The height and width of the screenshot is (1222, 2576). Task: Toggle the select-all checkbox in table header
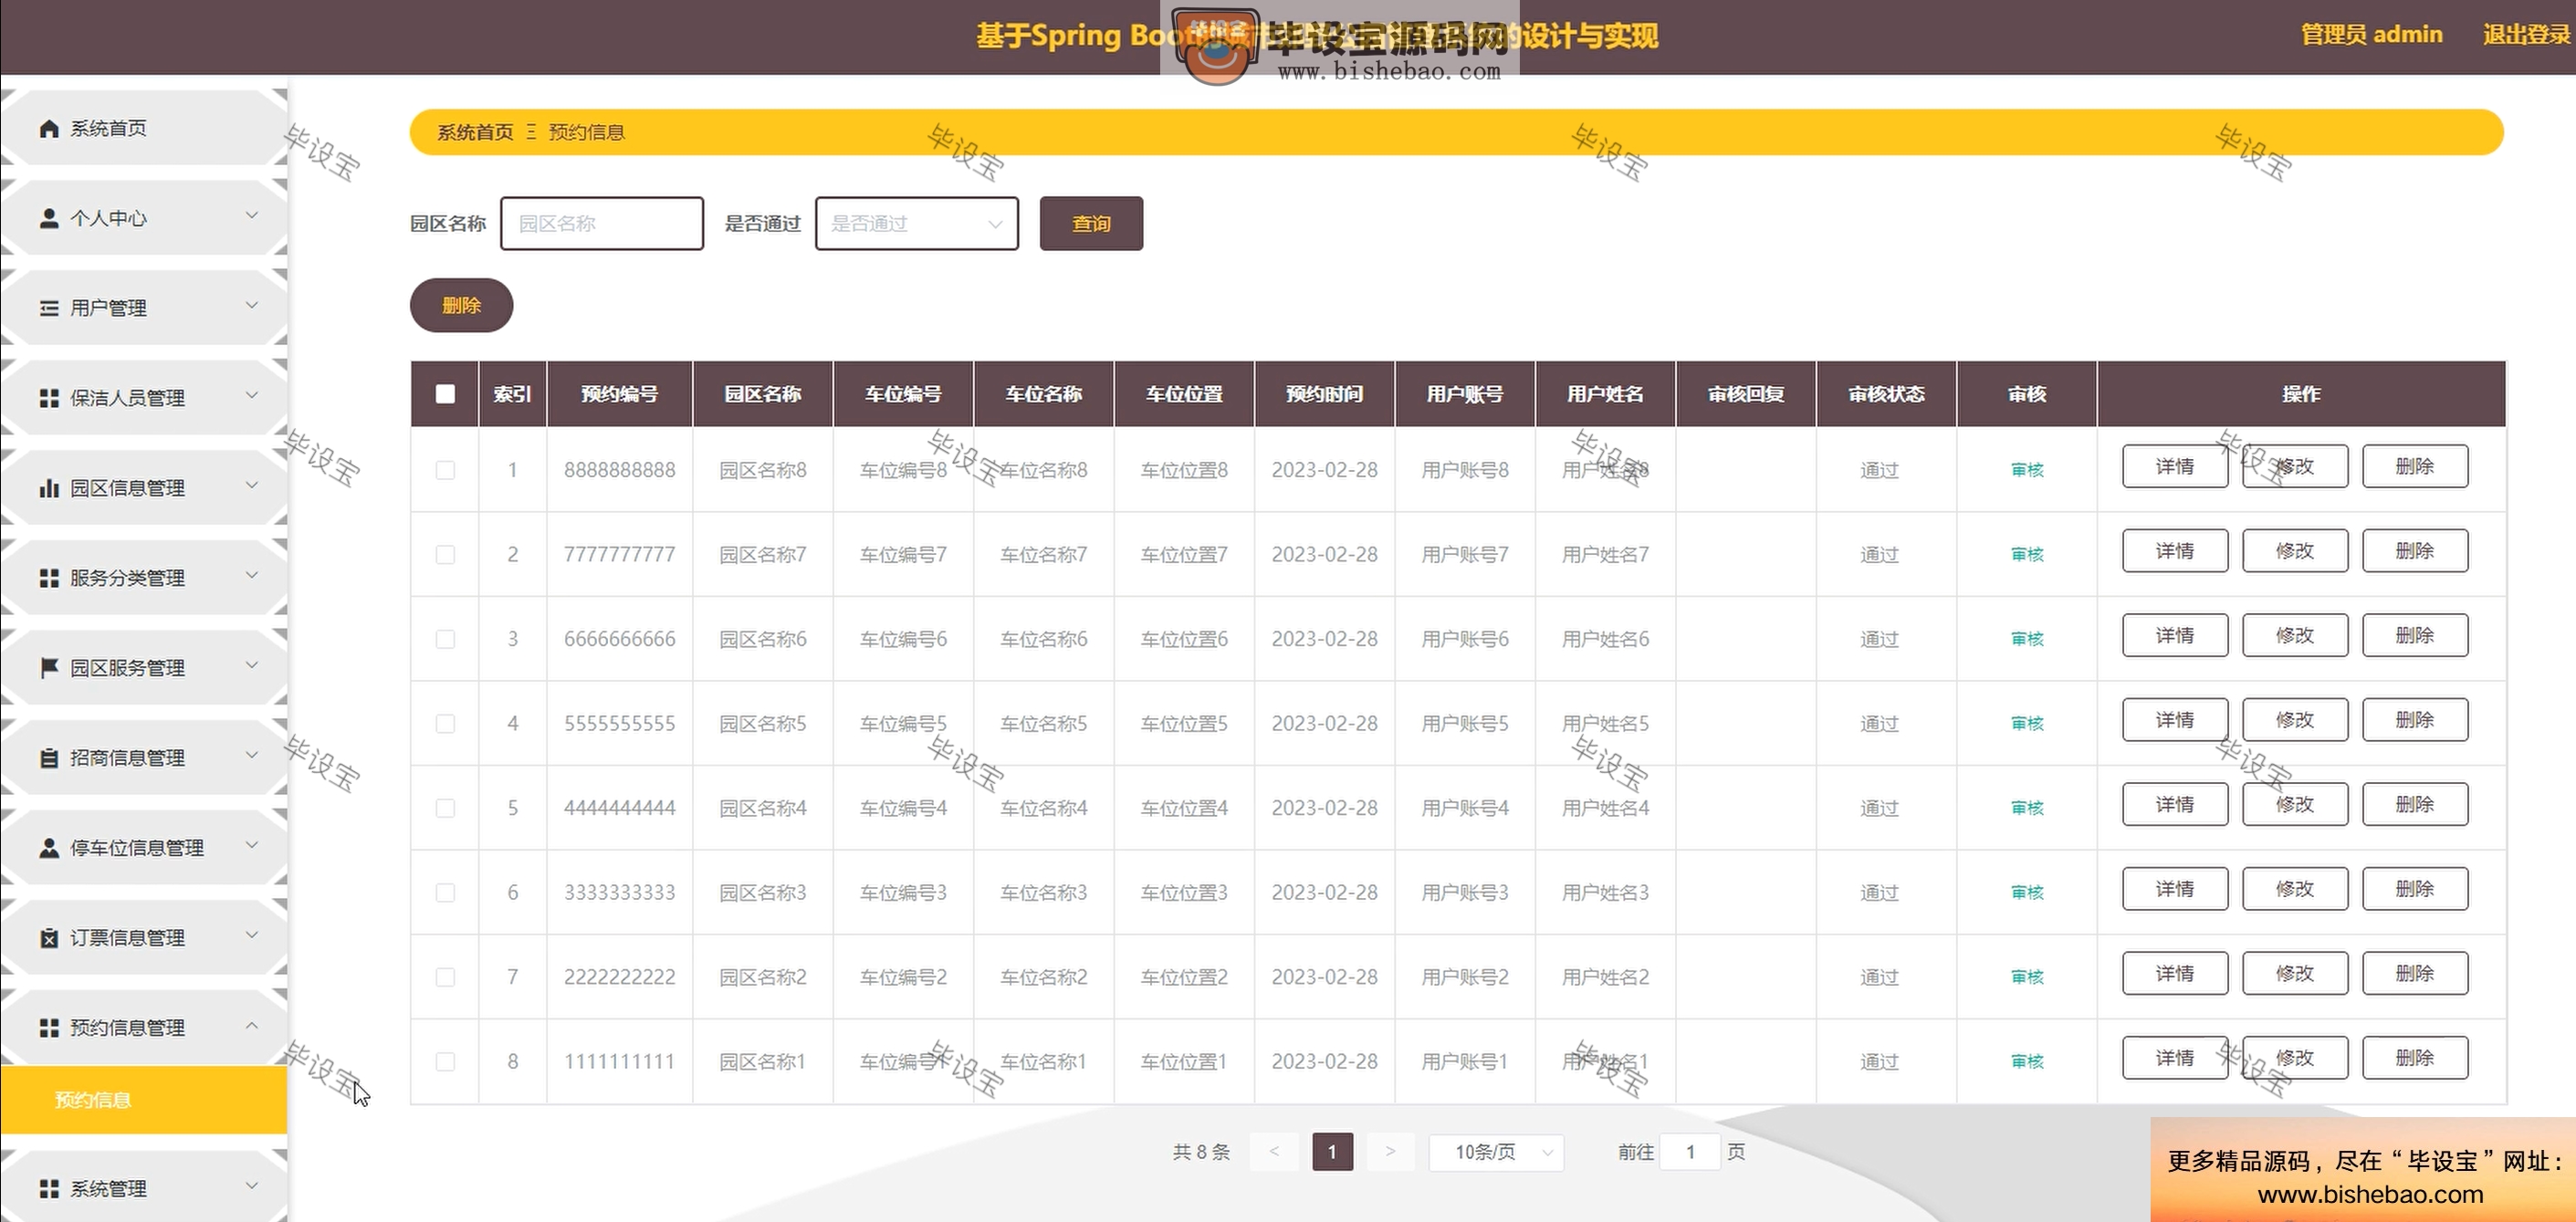coord(445,394)
